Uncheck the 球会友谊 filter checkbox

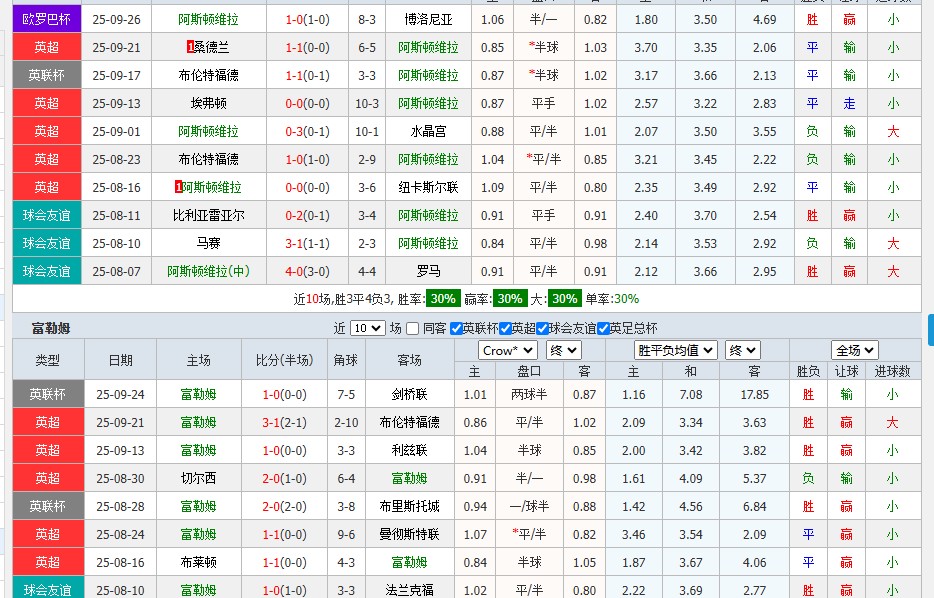tap(542, 330)
